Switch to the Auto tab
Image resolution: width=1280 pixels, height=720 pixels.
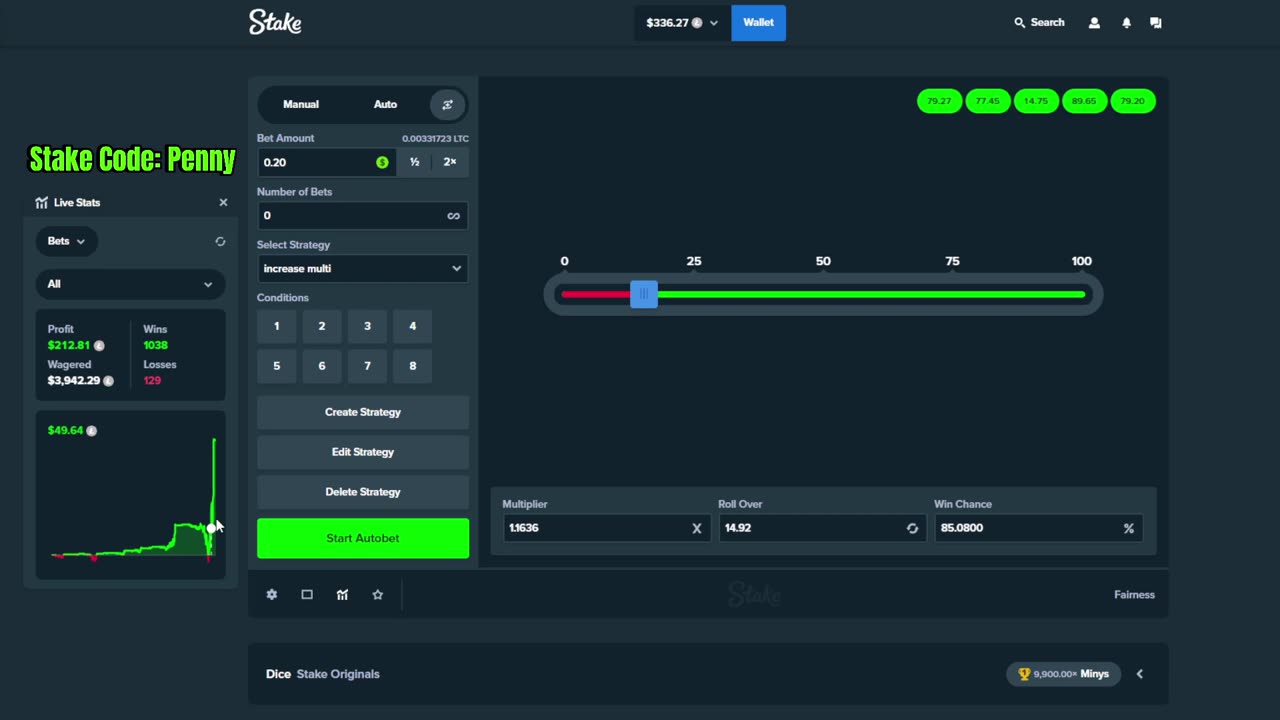[385, 104]
